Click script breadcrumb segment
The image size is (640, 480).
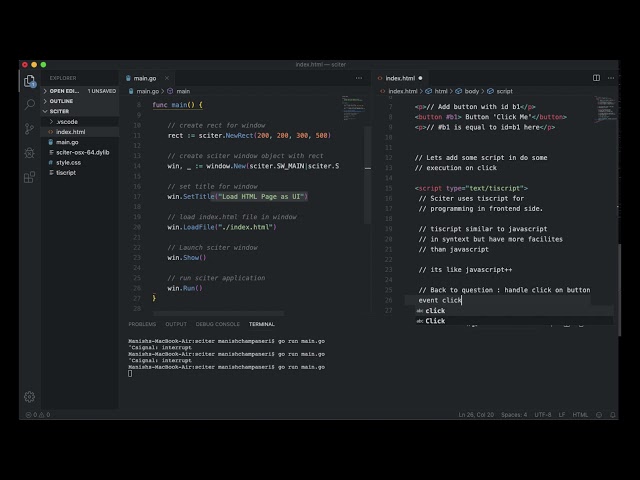[x=500, y=91]
